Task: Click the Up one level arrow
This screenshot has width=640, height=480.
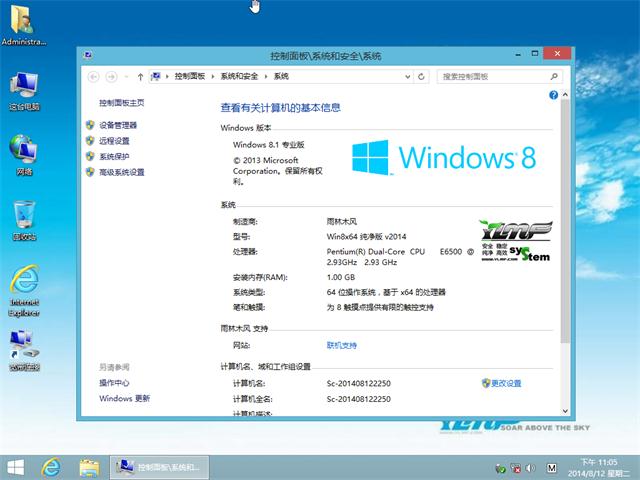Action: click(140, 76)
